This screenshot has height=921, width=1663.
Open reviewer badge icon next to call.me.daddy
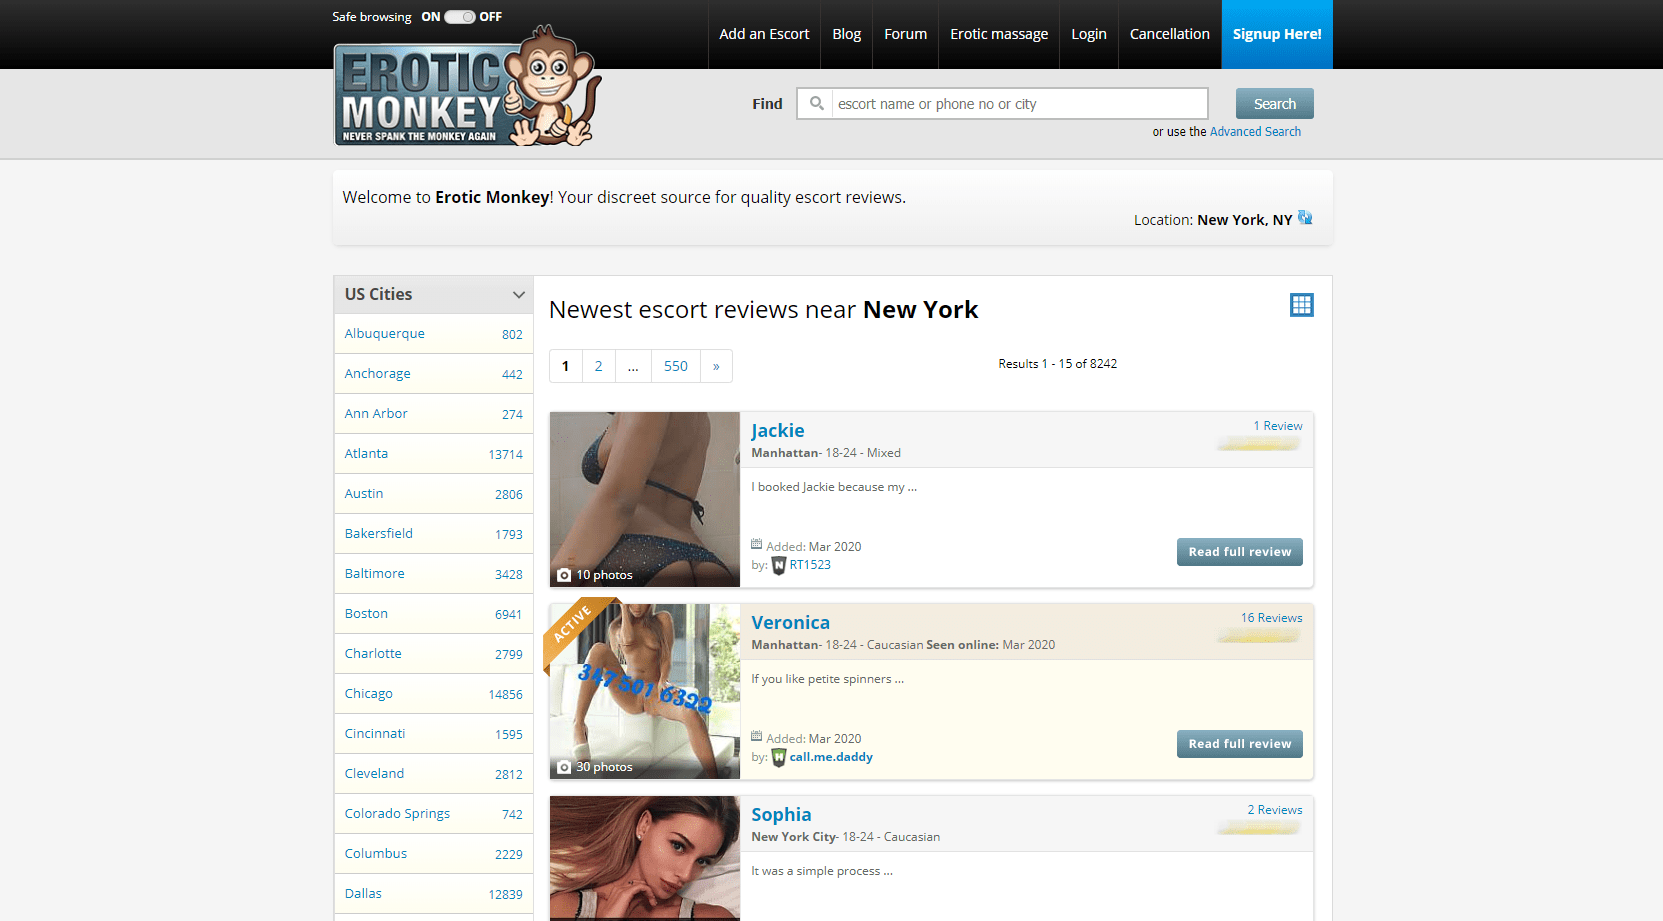point(779,758)
